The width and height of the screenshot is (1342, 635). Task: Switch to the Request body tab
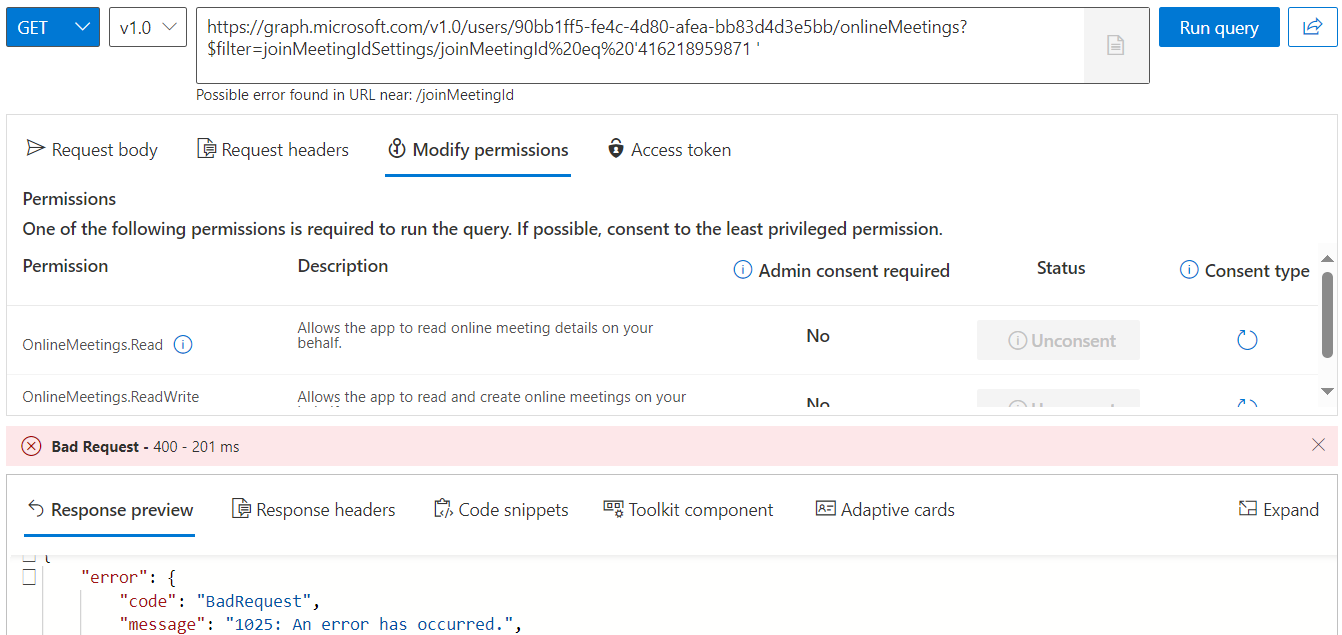coord(92,150)
